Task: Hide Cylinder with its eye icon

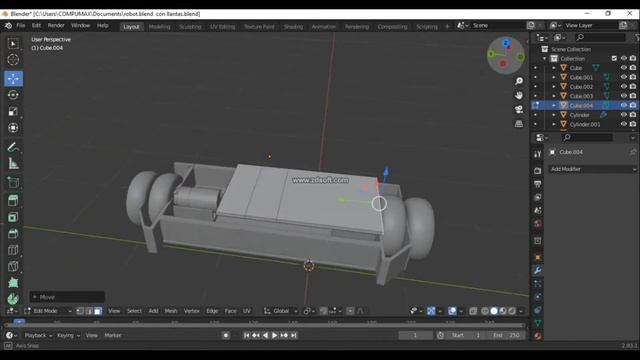Action: tap(624, 115)
